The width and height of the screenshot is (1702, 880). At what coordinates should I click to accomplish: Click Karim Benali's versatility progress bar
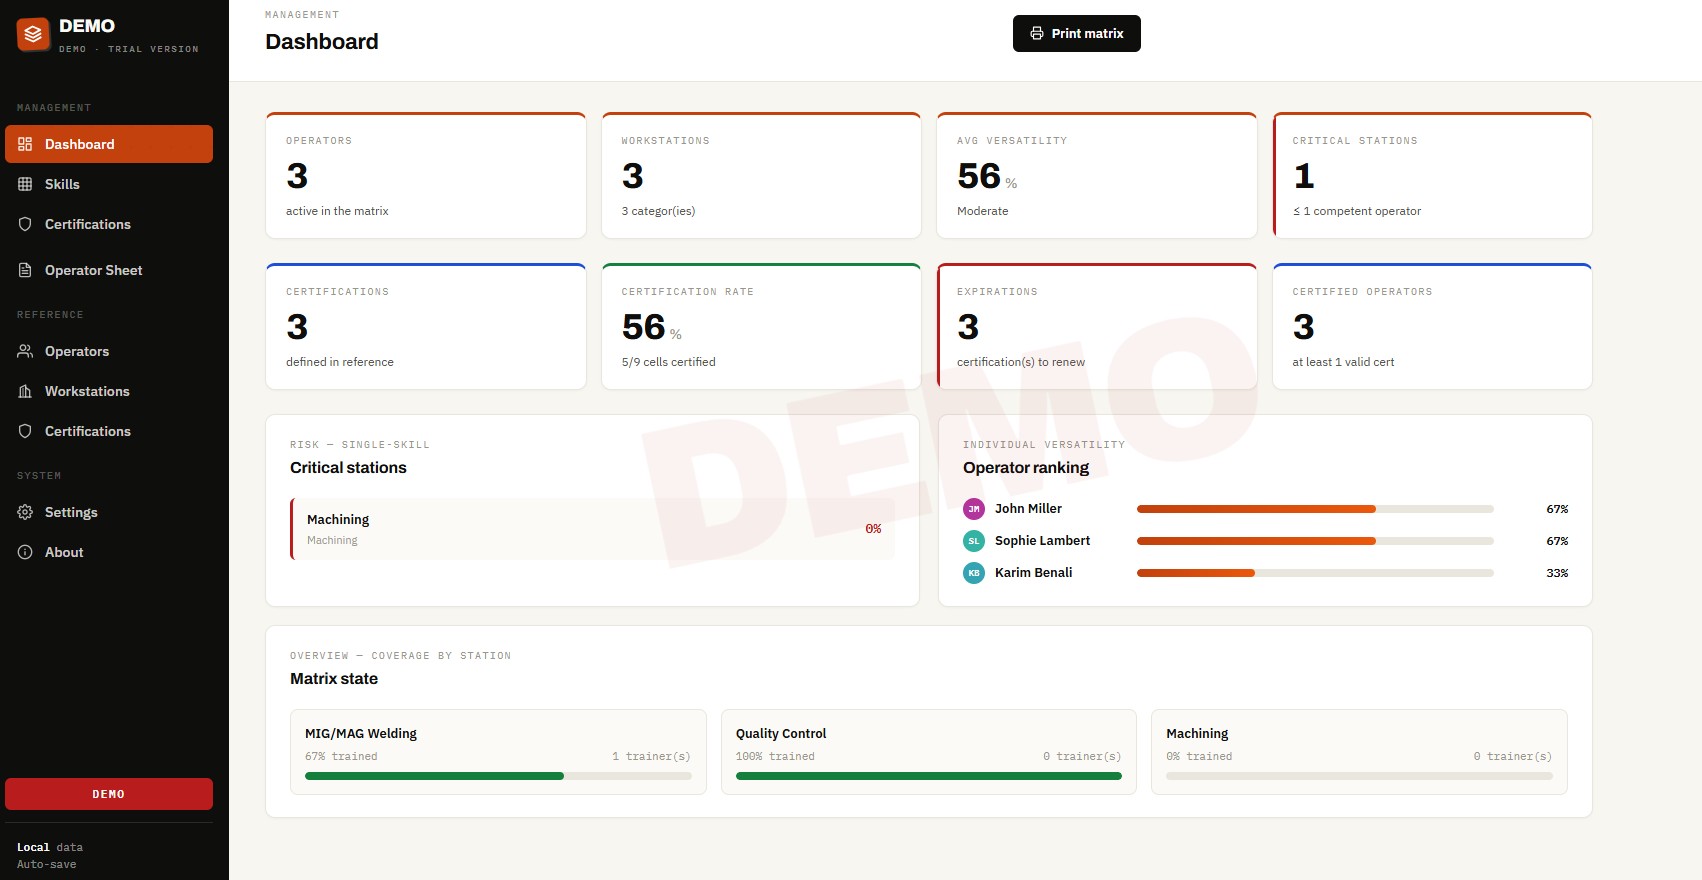[x=1315, y=573]
